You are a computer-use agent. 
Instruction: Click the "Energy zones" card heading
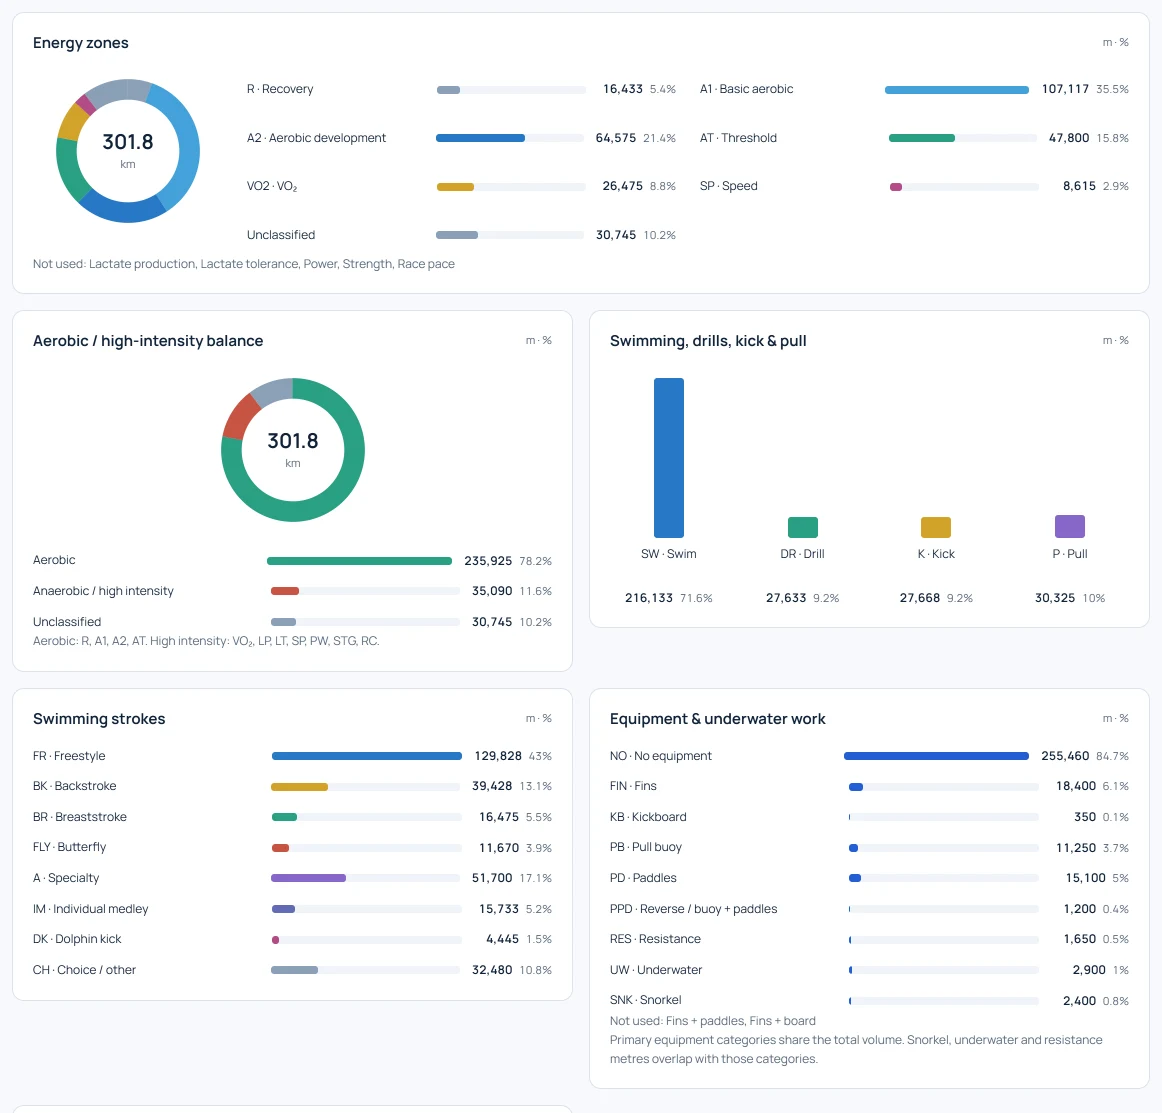[x=81, y=43]
